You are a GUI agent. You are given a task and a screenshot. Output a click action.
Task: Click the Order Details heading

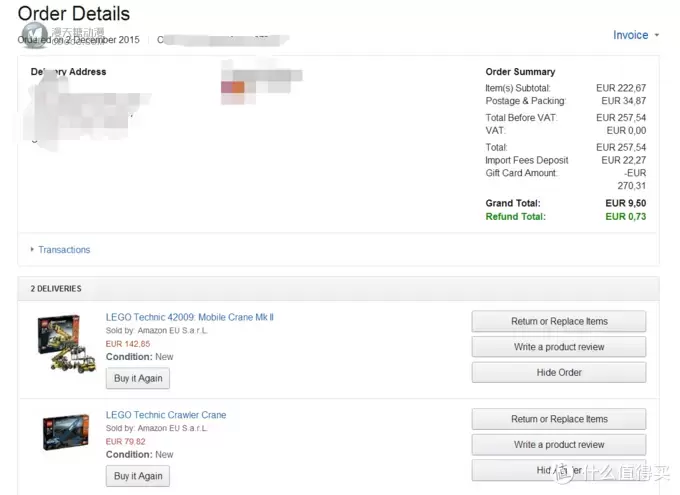(x=74, y=13)
